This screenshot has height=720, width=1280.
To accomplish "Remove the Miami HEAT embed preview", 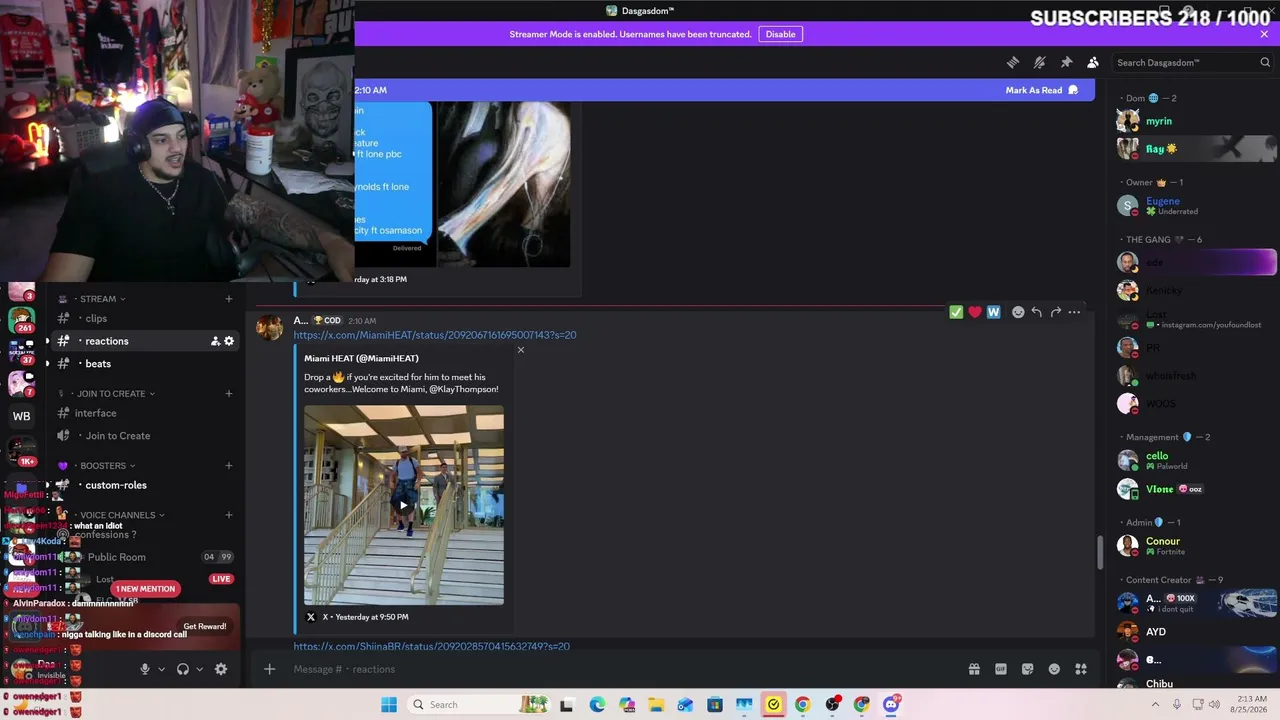I will tap(520, 350).
